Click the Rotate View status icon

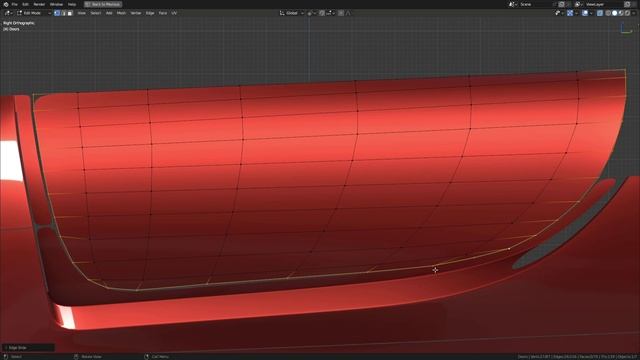pos(76,357)
